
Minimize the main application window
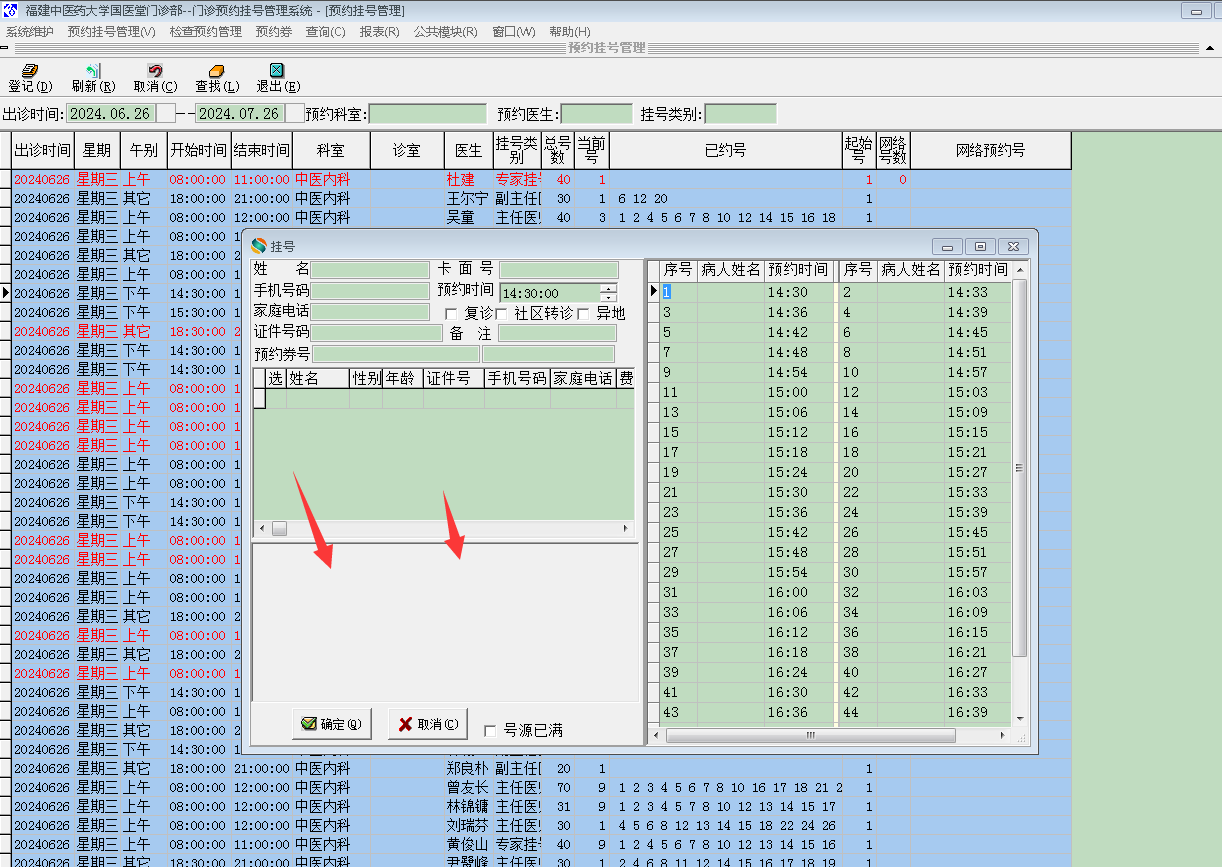[x=1196, y=11]
